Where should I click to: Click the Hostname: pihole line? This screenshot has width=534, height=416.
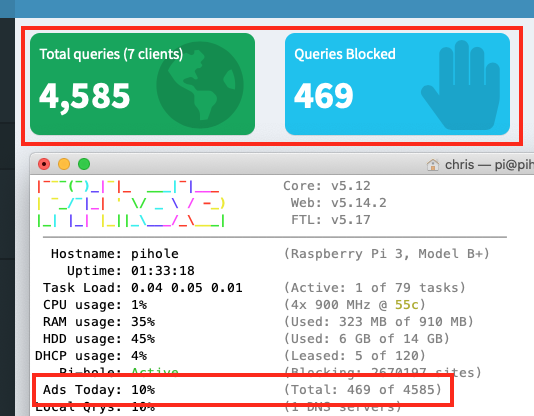[115, 254]
